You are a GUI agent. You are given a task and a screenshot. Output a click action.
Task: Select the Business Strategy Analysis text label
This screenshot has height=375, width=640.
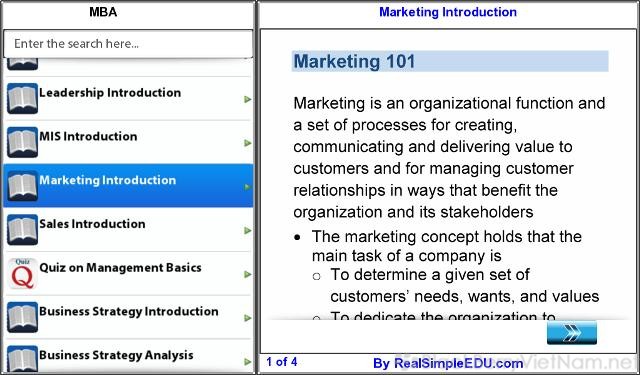116,355
